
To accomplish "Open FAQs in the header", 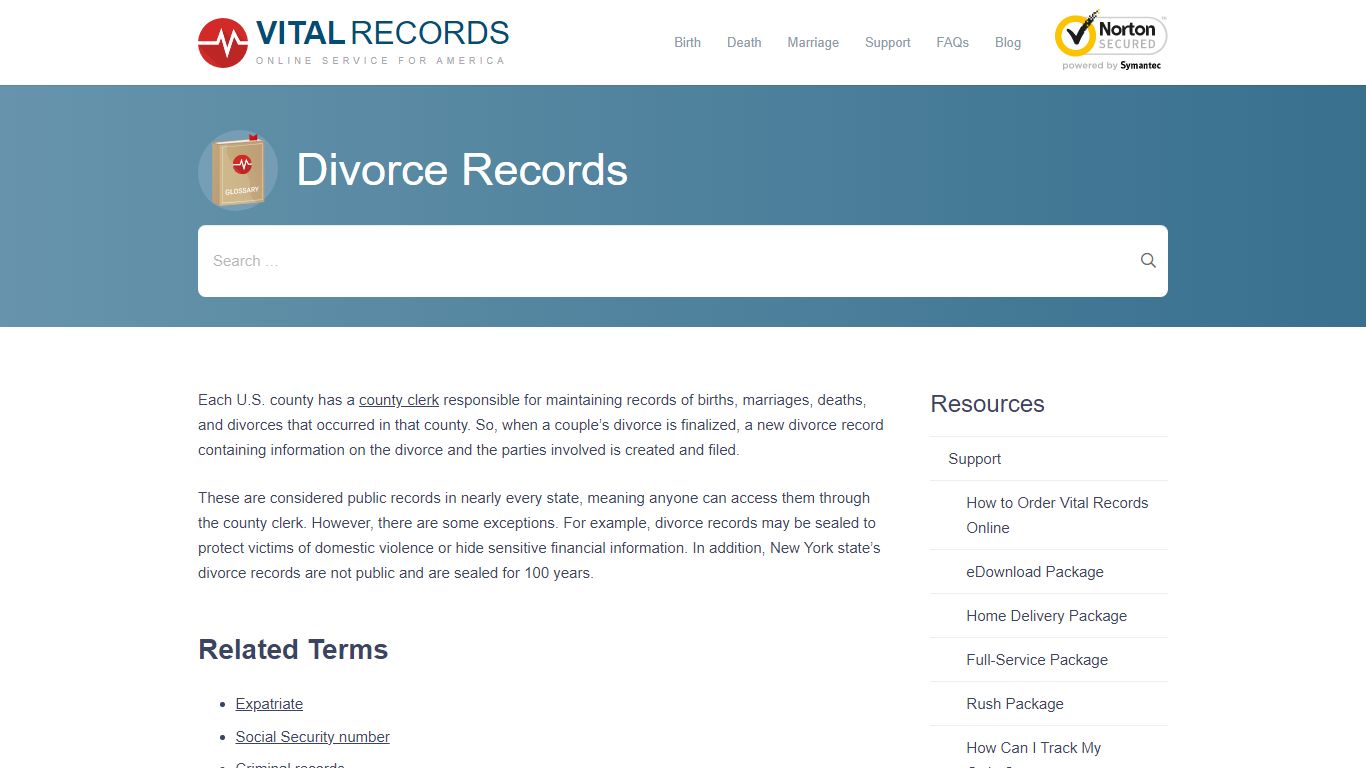I will [952, 42].
